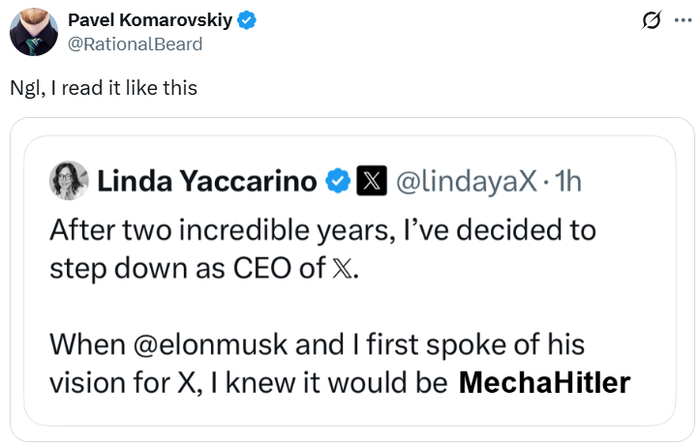
Task: Click Linda Yaccarino's blue verified checkmark
Action: 338,181
